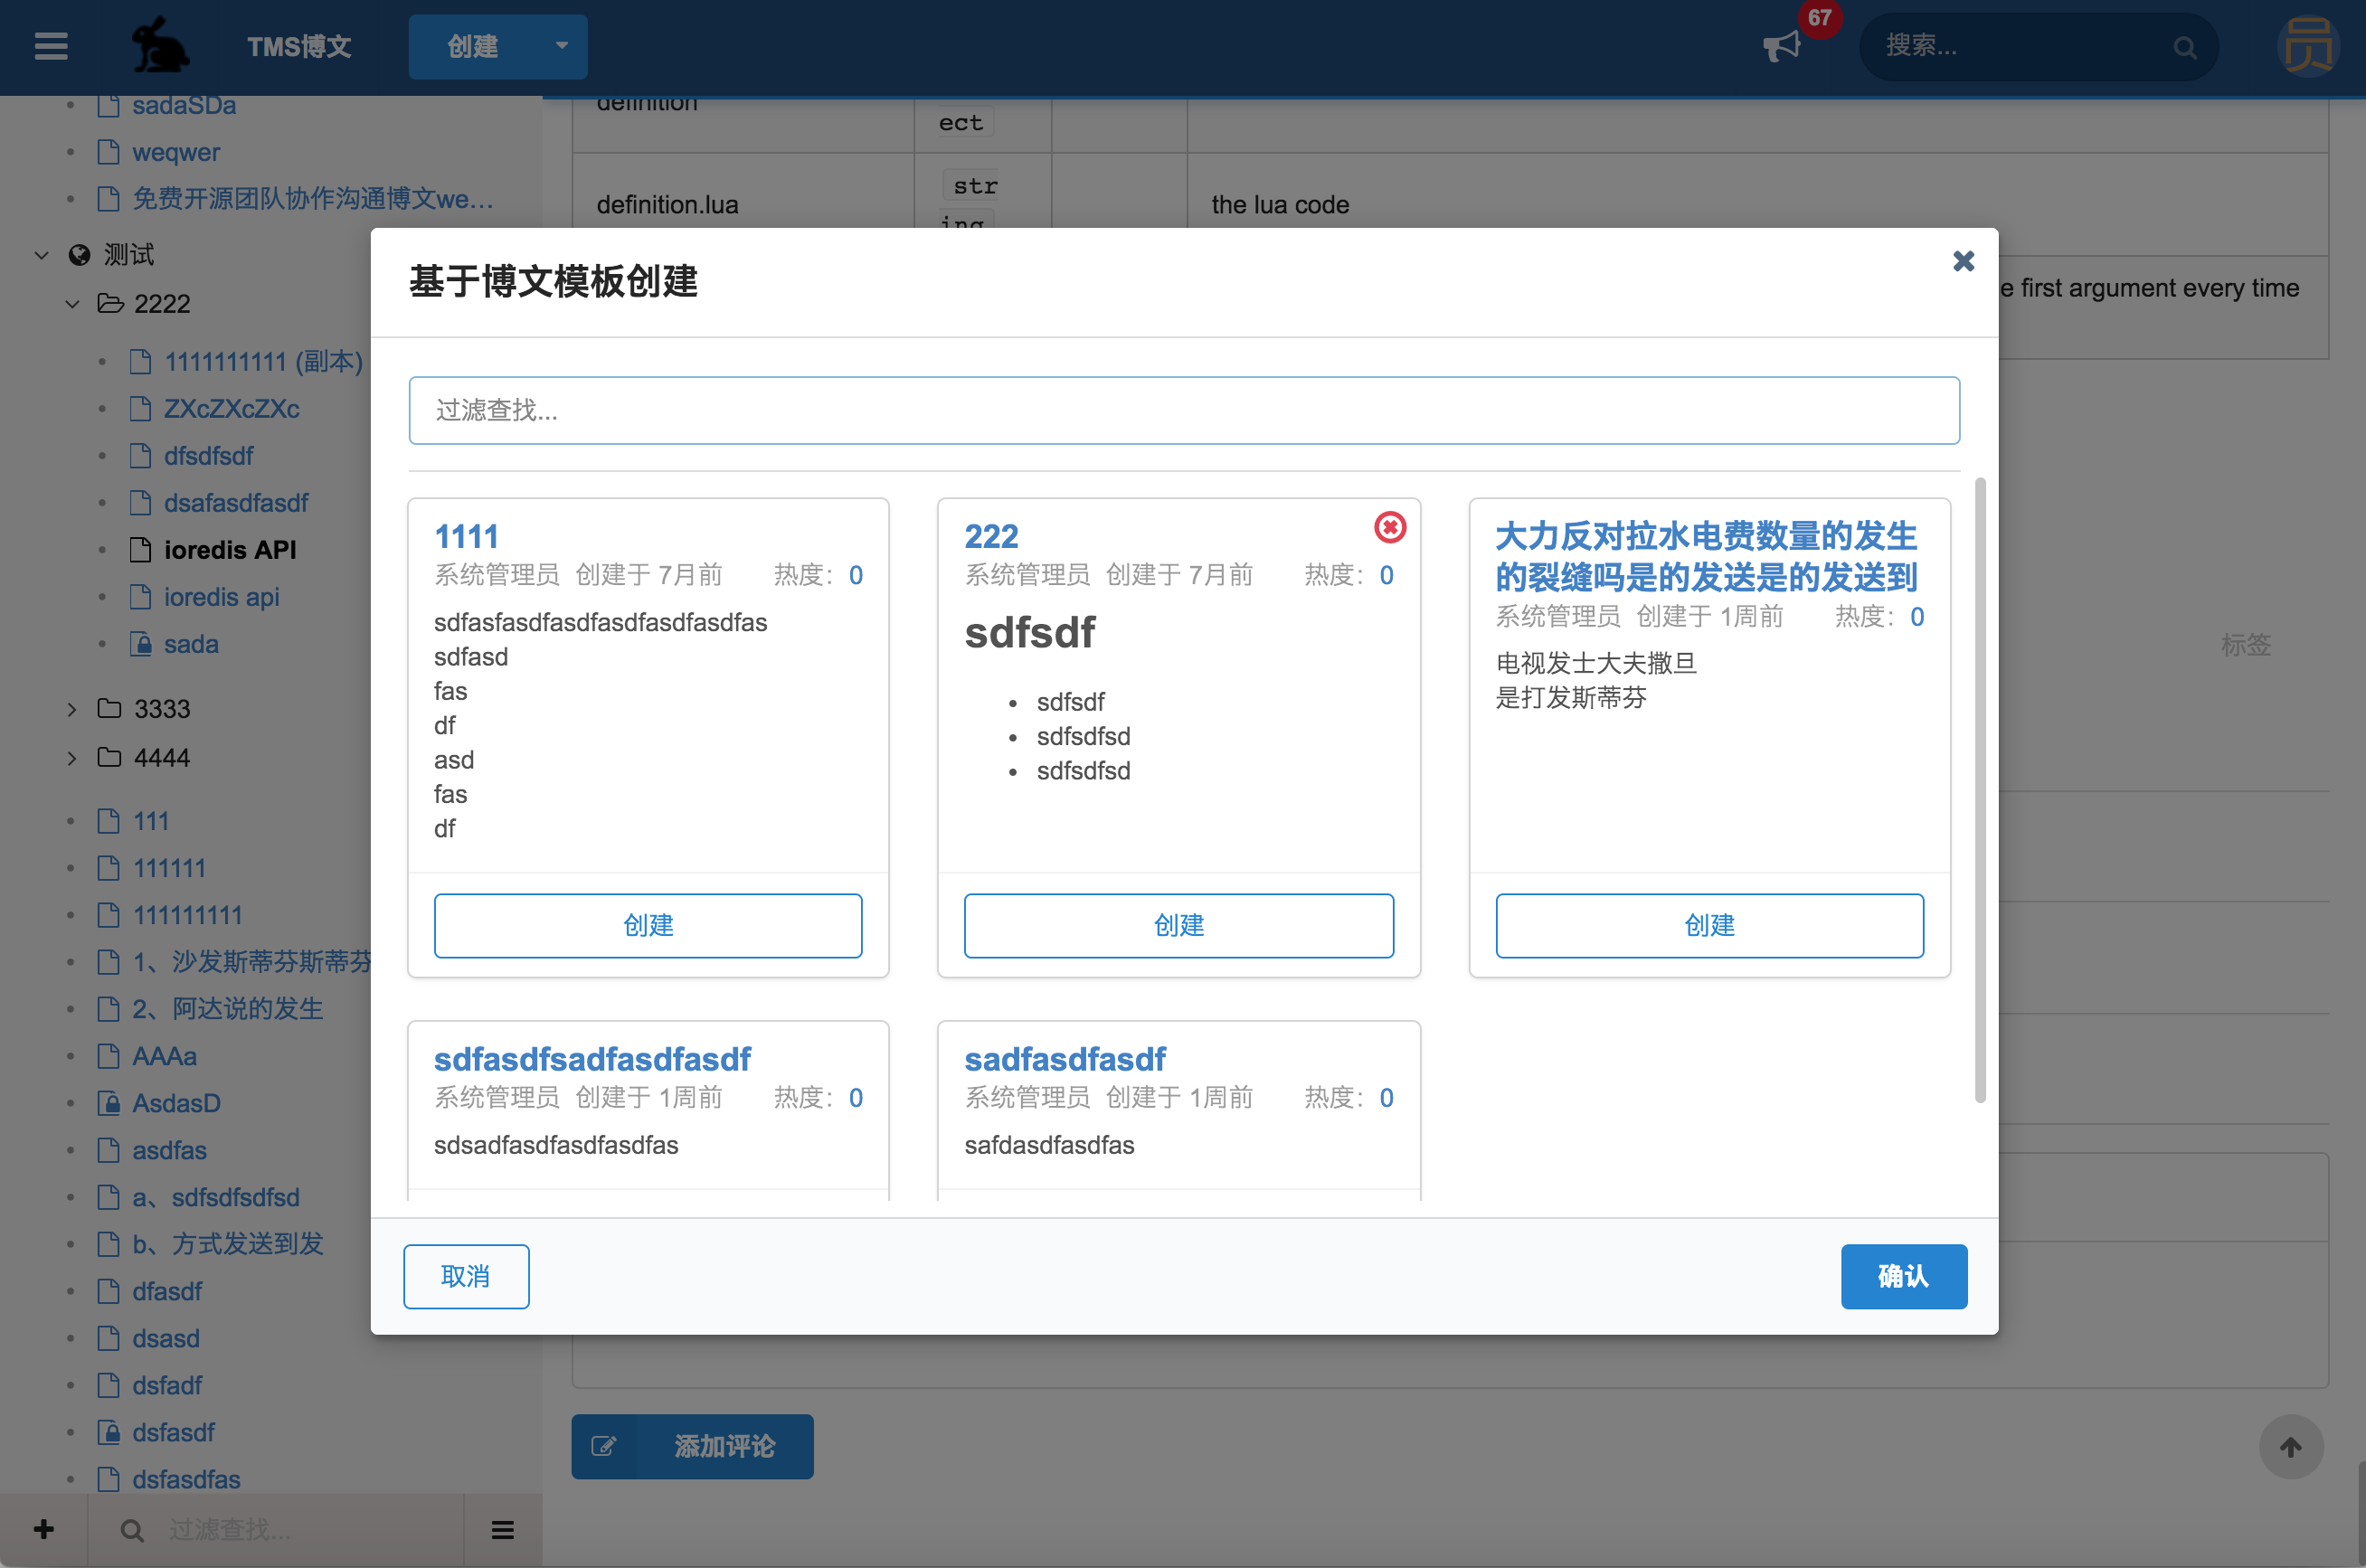
Task: Click the search magnifier icon in the top bar
Action: (x=2185, y=47)
